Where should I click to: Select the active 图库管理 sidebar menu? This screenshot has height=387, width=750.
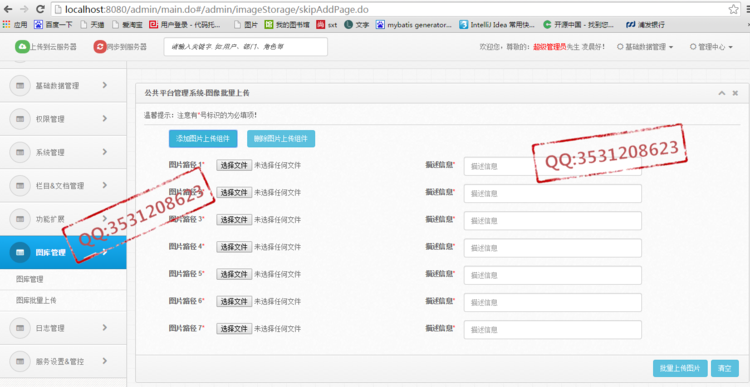63,252
